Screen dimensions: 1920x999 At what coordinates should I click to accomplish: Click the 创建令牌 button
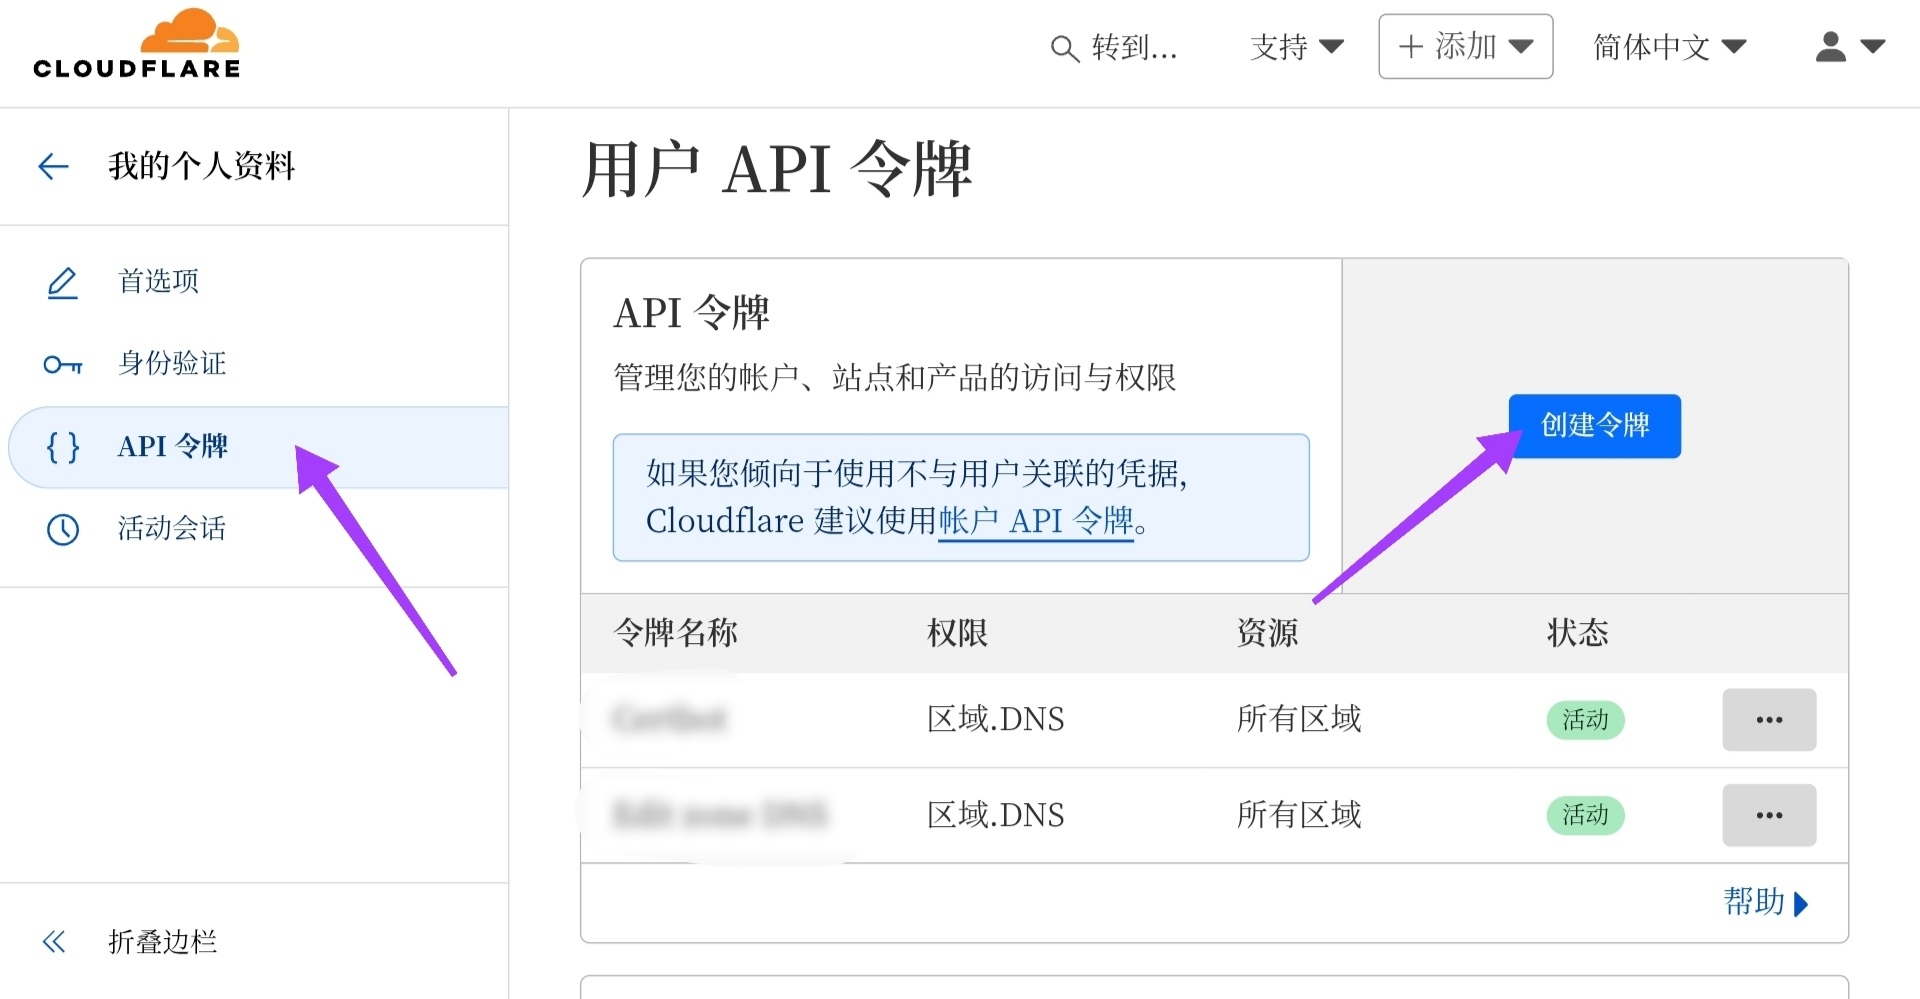pyautogui.click(x=1594, y=426)
